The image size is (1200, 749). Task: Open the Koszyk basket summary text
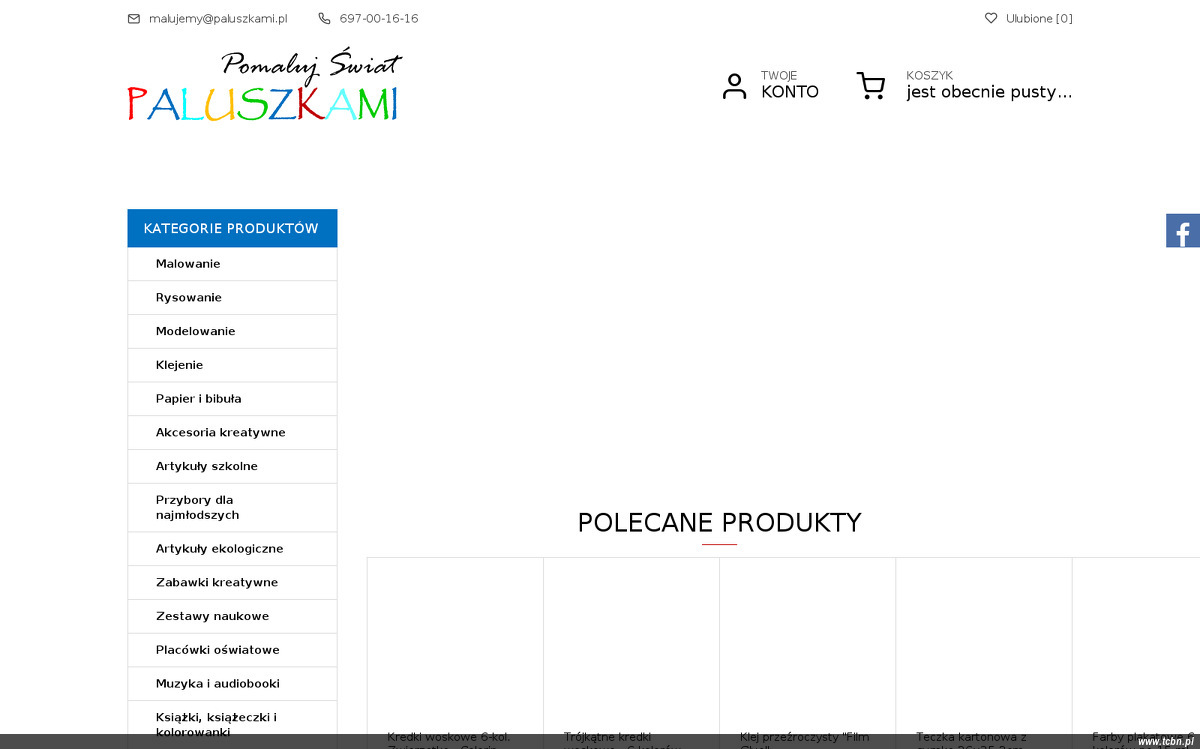[989, 85]
